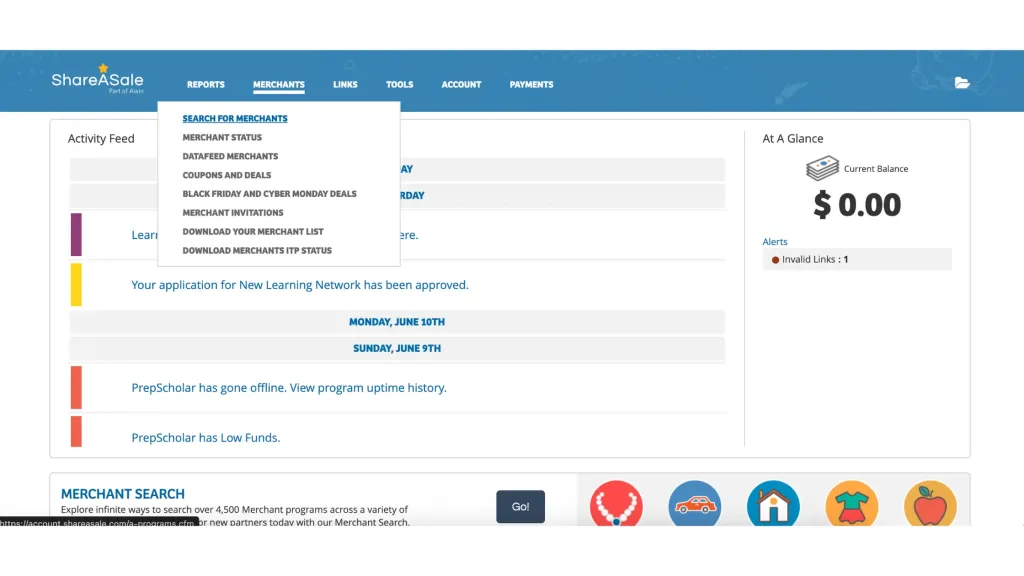Open the folder icon in the header
The image size is (1024, 576).
point(962,83)
